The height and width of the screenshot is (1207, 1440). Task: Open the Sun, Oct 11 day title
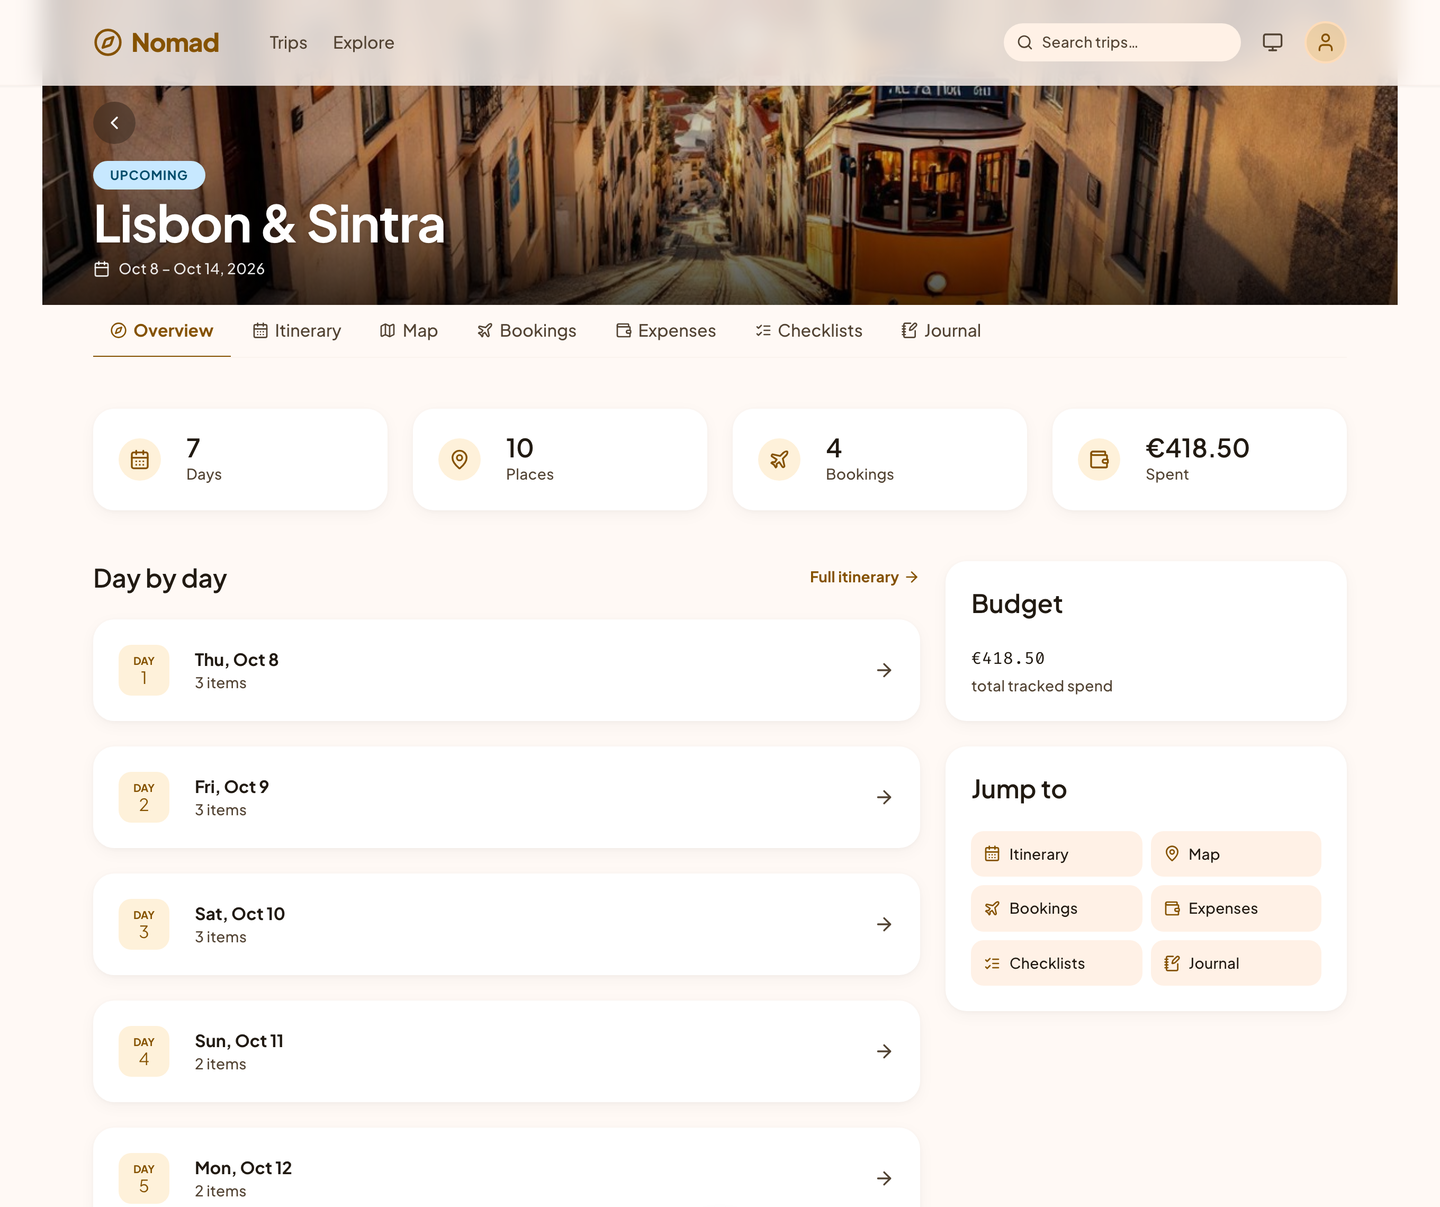[x=239, y=1041]
